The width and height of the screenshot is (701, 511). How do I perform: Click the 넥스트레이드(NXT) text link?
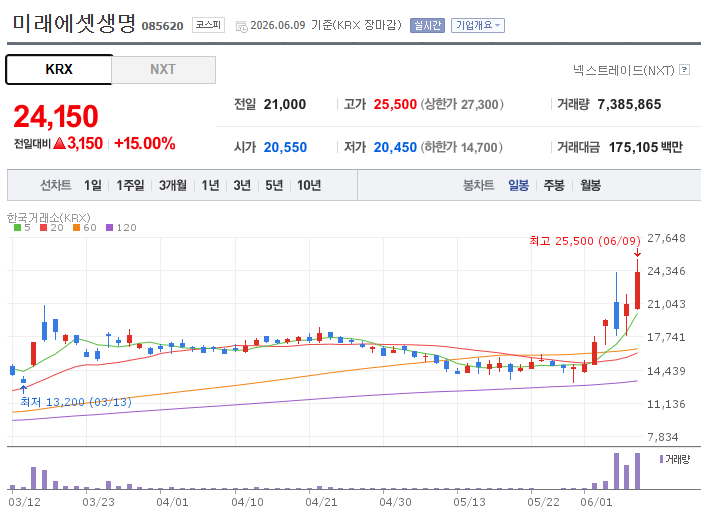pos(624,70)
